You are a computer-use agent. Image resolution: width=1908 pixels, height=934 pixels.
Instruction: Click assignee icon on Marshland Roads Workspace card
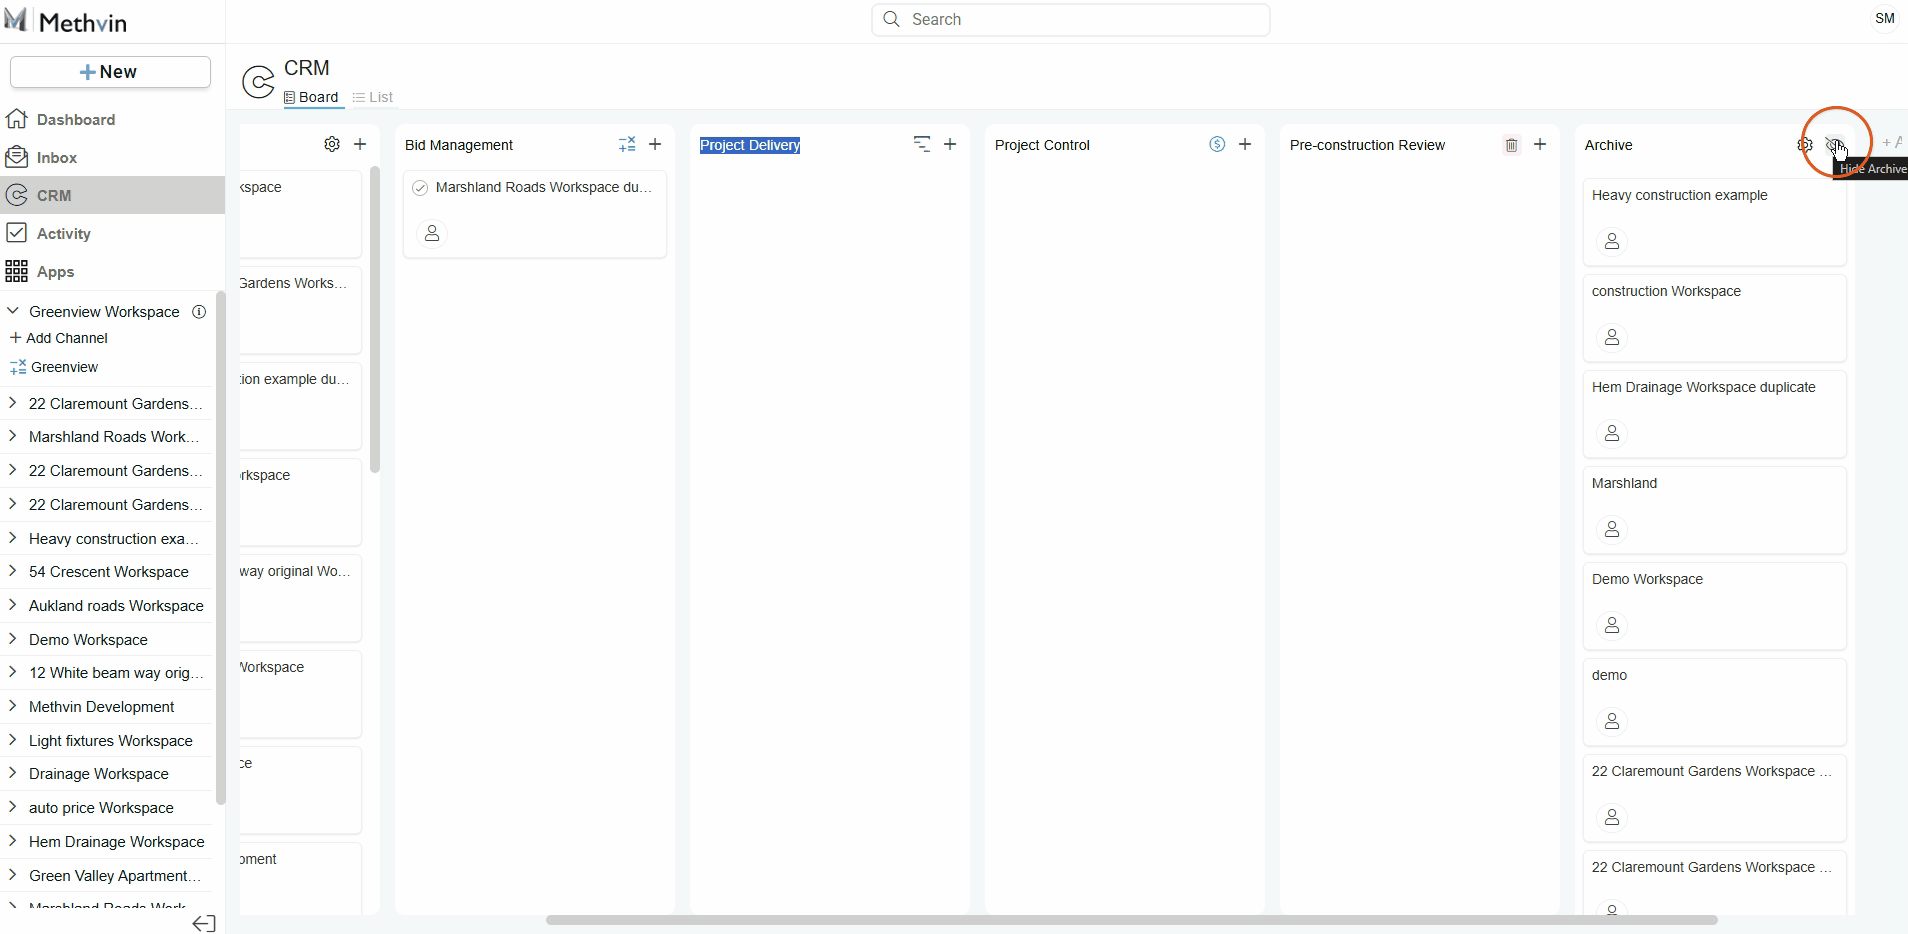(432, 233)
